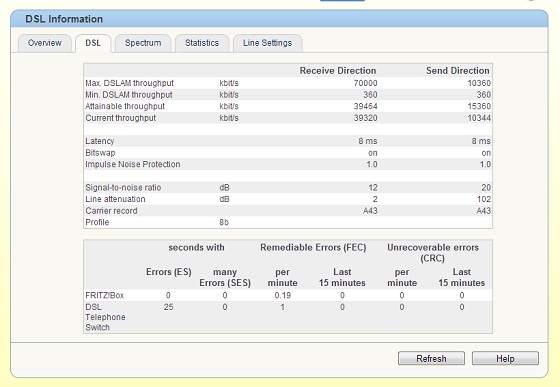Select the Max. DSLAM throughput row label
560x387 pixels.
pyautogui.click(x=129, y=83)
